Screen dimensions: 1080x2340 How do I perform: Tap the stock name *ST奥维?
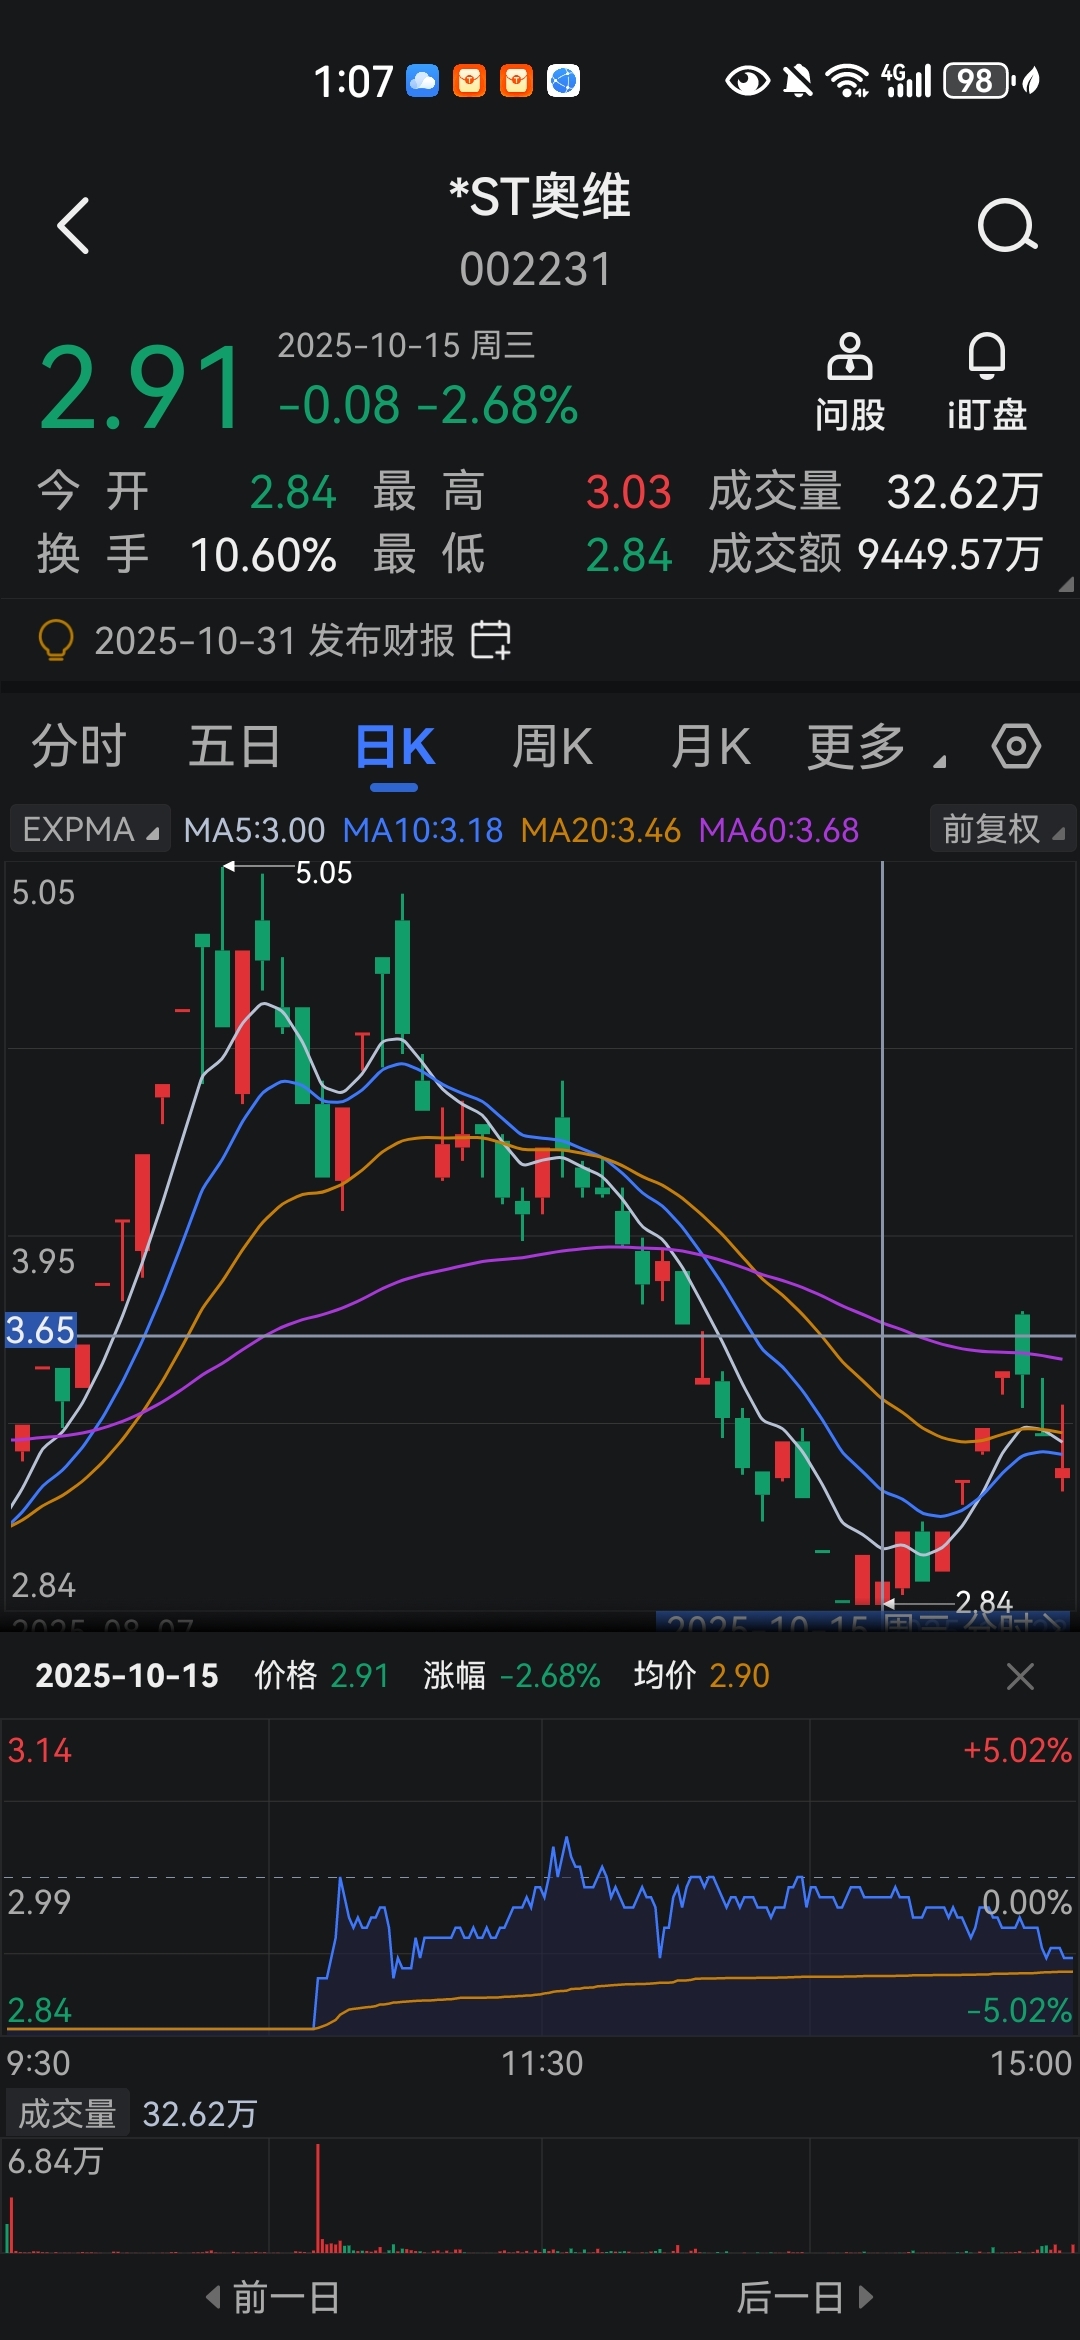(x=539, y=196)
